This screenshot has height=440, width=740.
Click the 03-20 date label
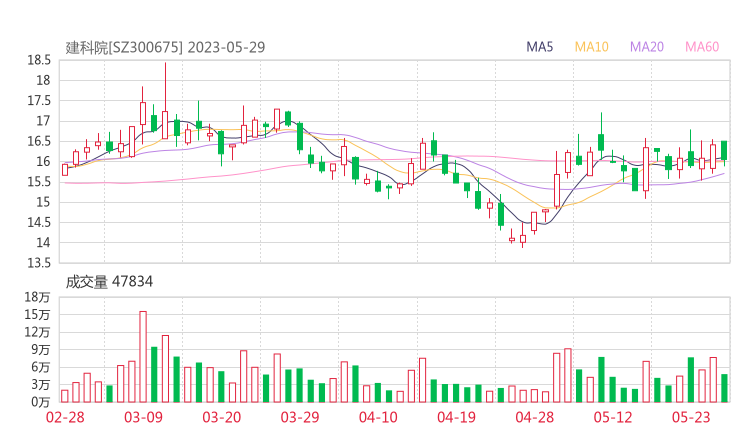point(222,418)
